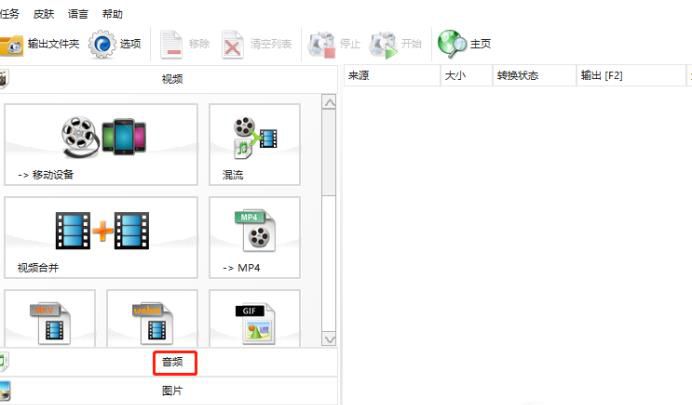Select the WebM video format tile
Image resolution: width=692 pixels, height=405 pixels.
point(152,320)
